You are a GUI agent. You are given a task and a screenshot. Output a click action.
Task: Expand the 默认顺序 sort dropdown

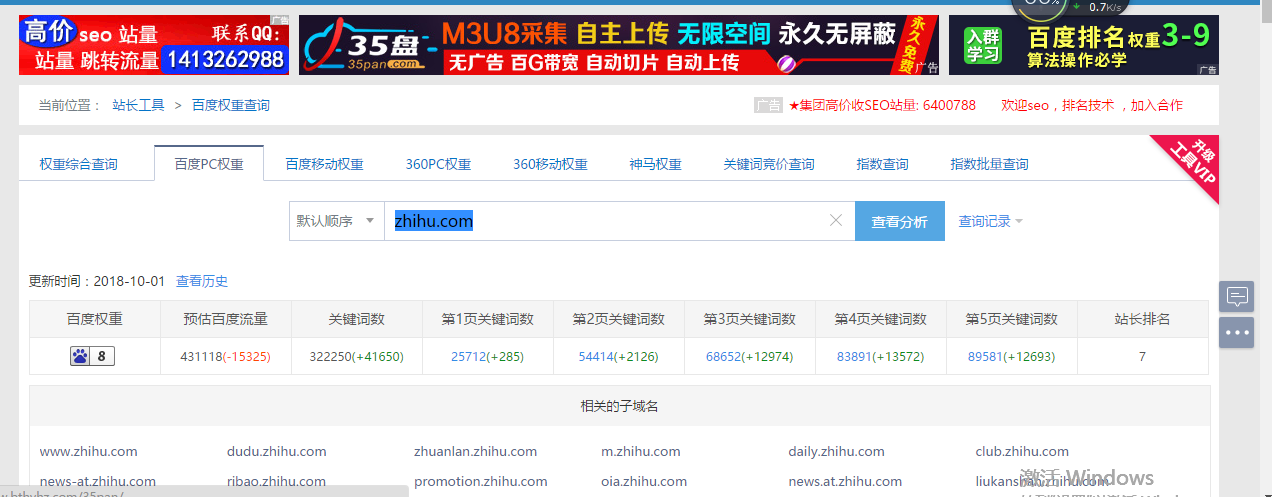336,221
